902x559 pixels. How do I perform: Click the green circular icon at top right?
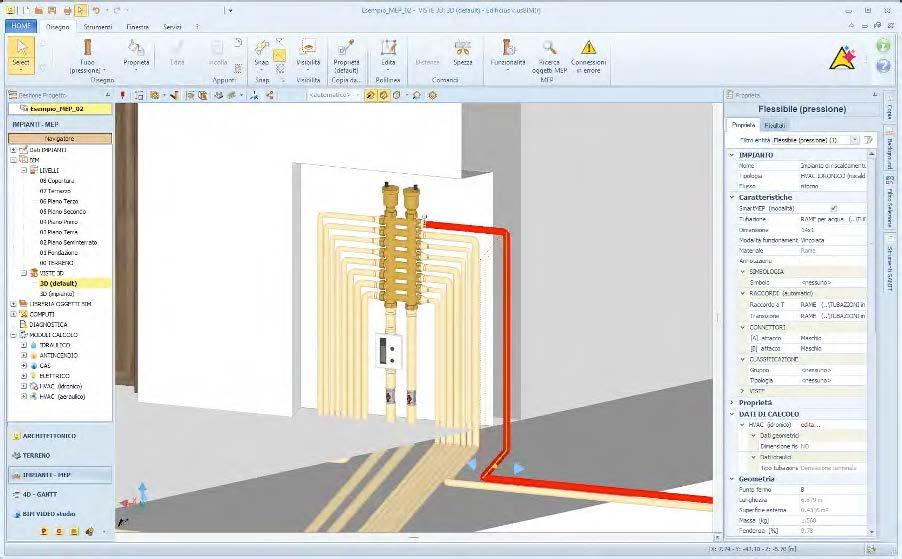tap(883, 45)
